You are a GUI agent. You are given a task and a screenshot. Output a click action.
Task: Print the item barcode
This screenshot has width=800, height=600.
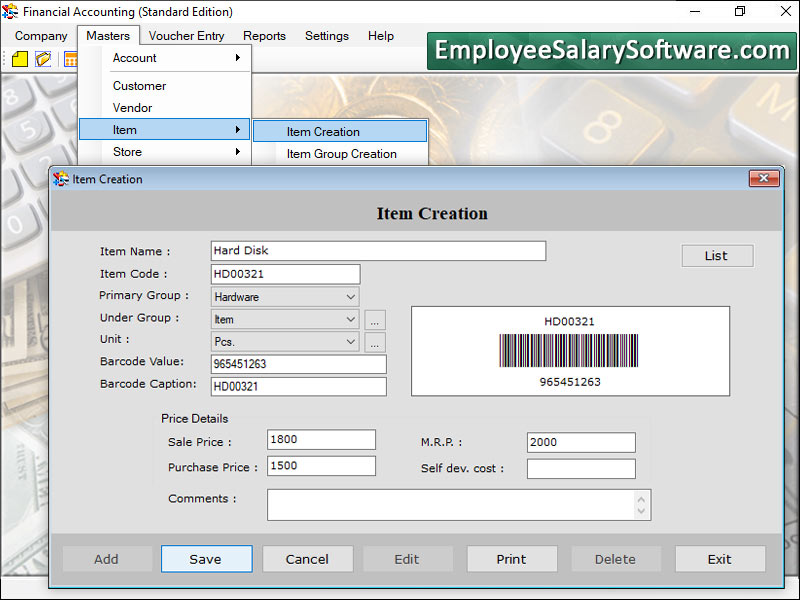point(511,558)
